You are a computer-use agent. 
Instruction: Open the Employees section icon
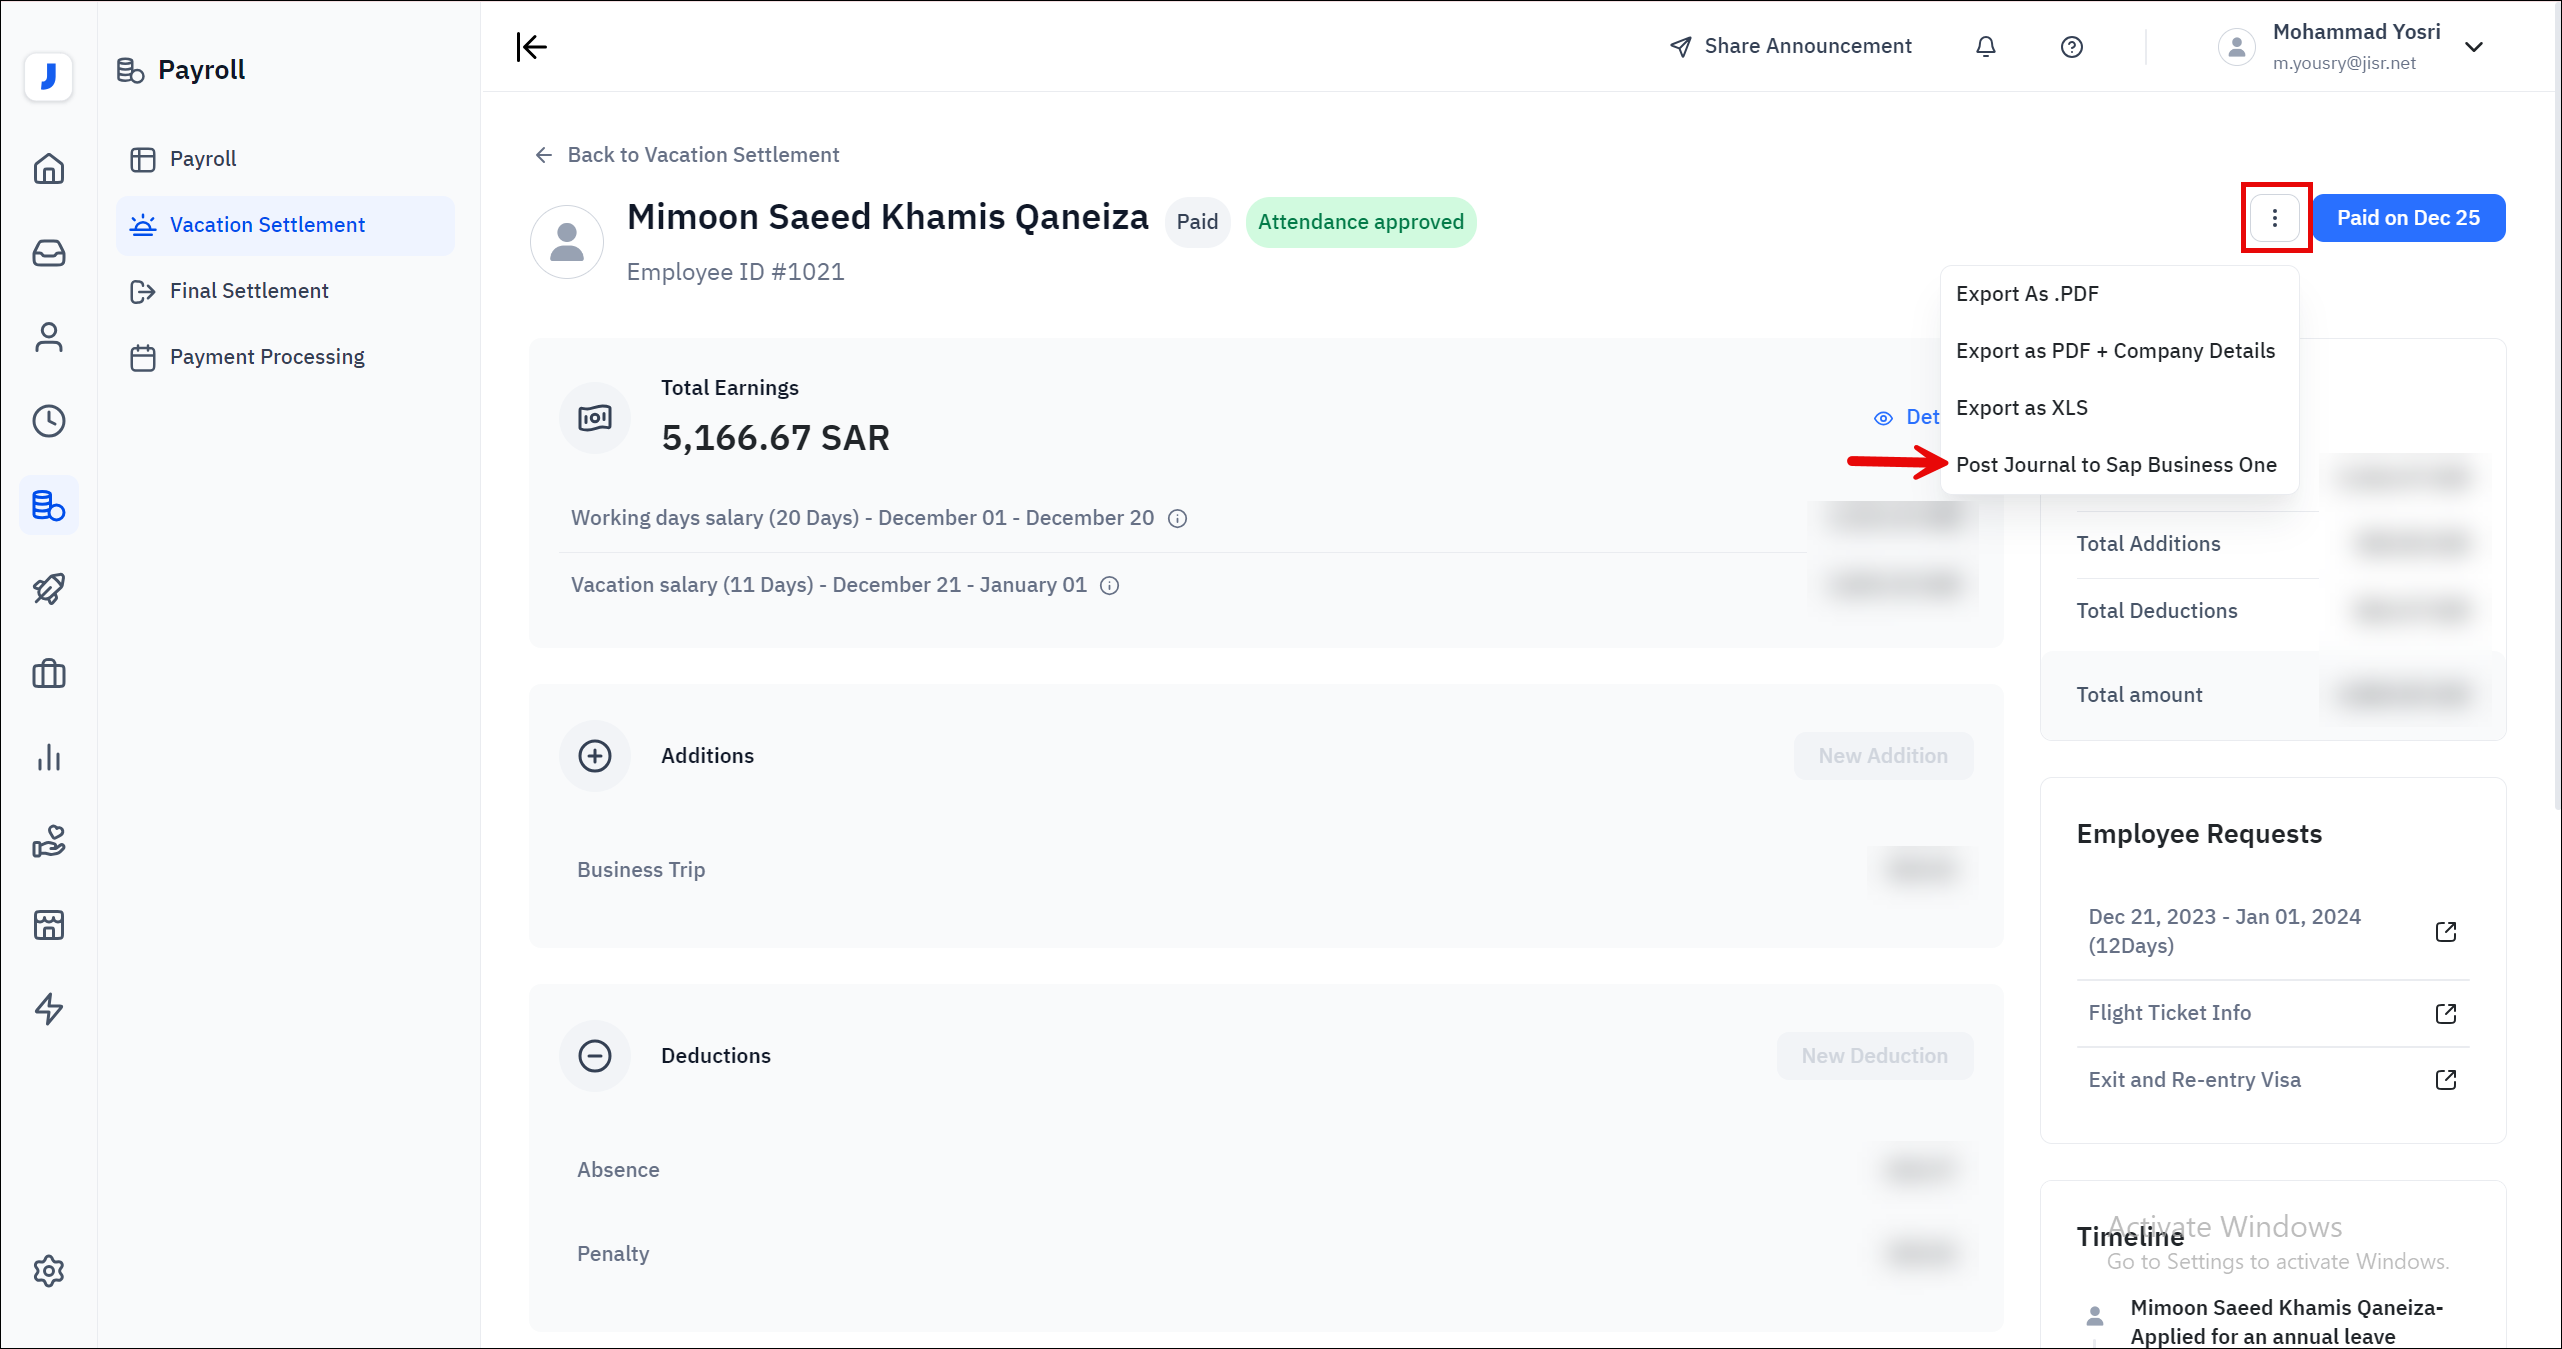[x=48, y=337]
